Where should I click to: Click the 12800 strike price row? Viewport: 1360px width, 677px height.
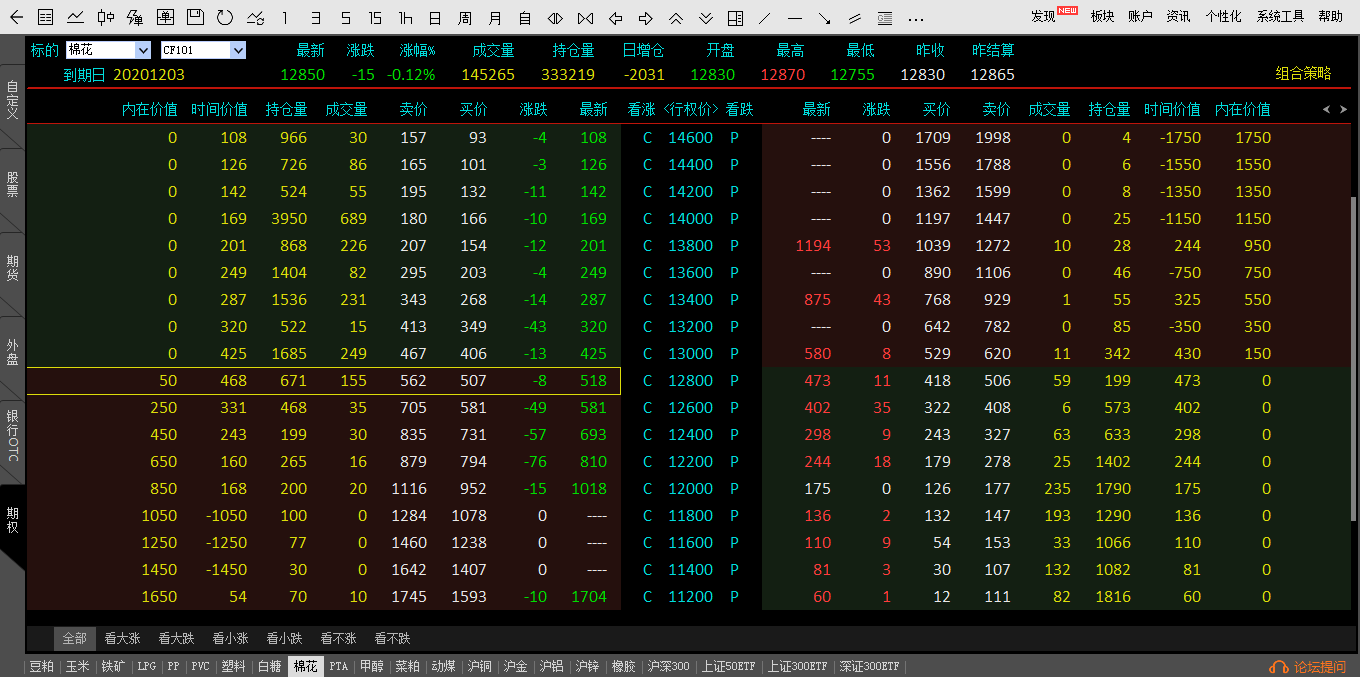tap(690, 381)
